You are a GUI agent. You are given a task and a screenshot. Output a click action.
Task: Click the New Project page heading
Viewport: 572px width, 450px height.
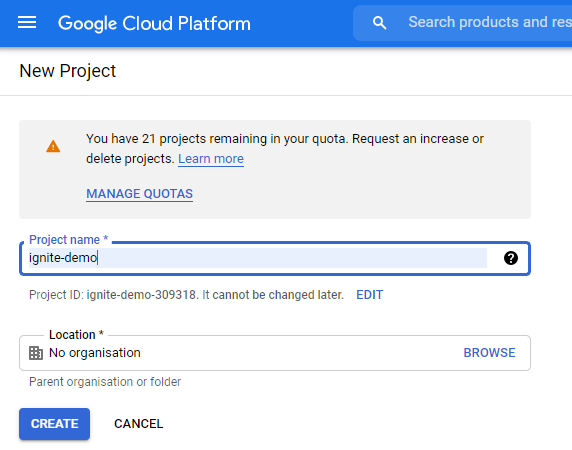pyautogui.click(x=67, y=71)
